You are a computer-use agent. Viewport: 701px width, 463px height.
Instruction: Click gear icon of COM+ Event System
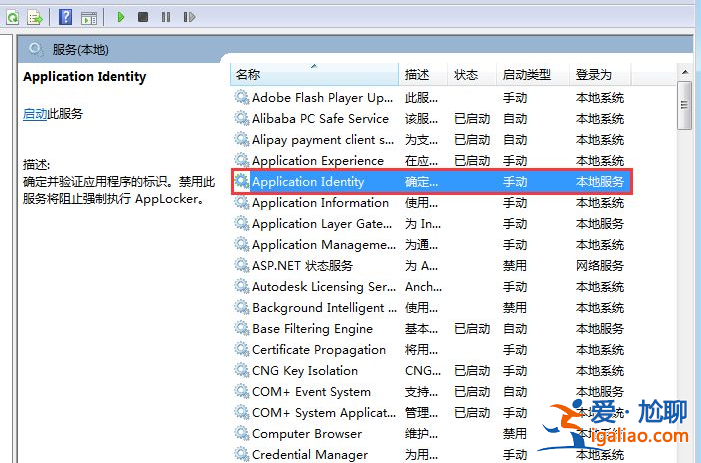241,391
